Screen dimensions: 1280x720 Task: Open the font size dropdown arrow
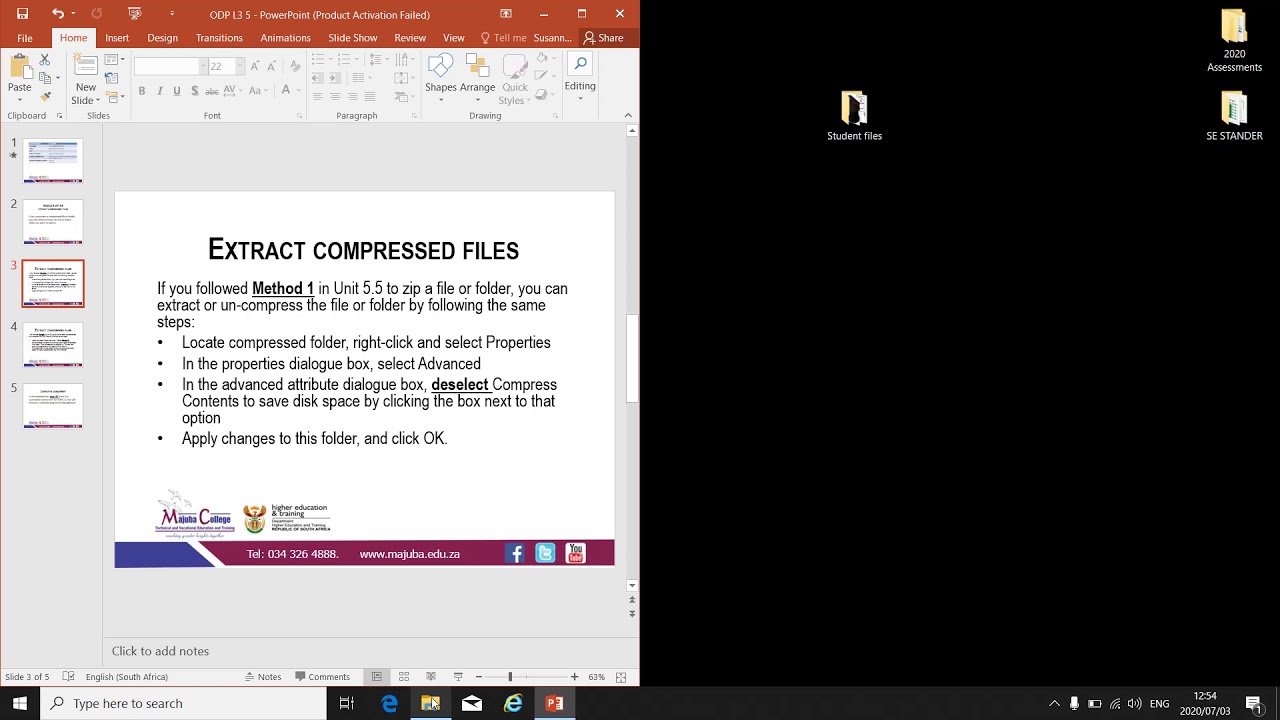click(x=239, y=66)
